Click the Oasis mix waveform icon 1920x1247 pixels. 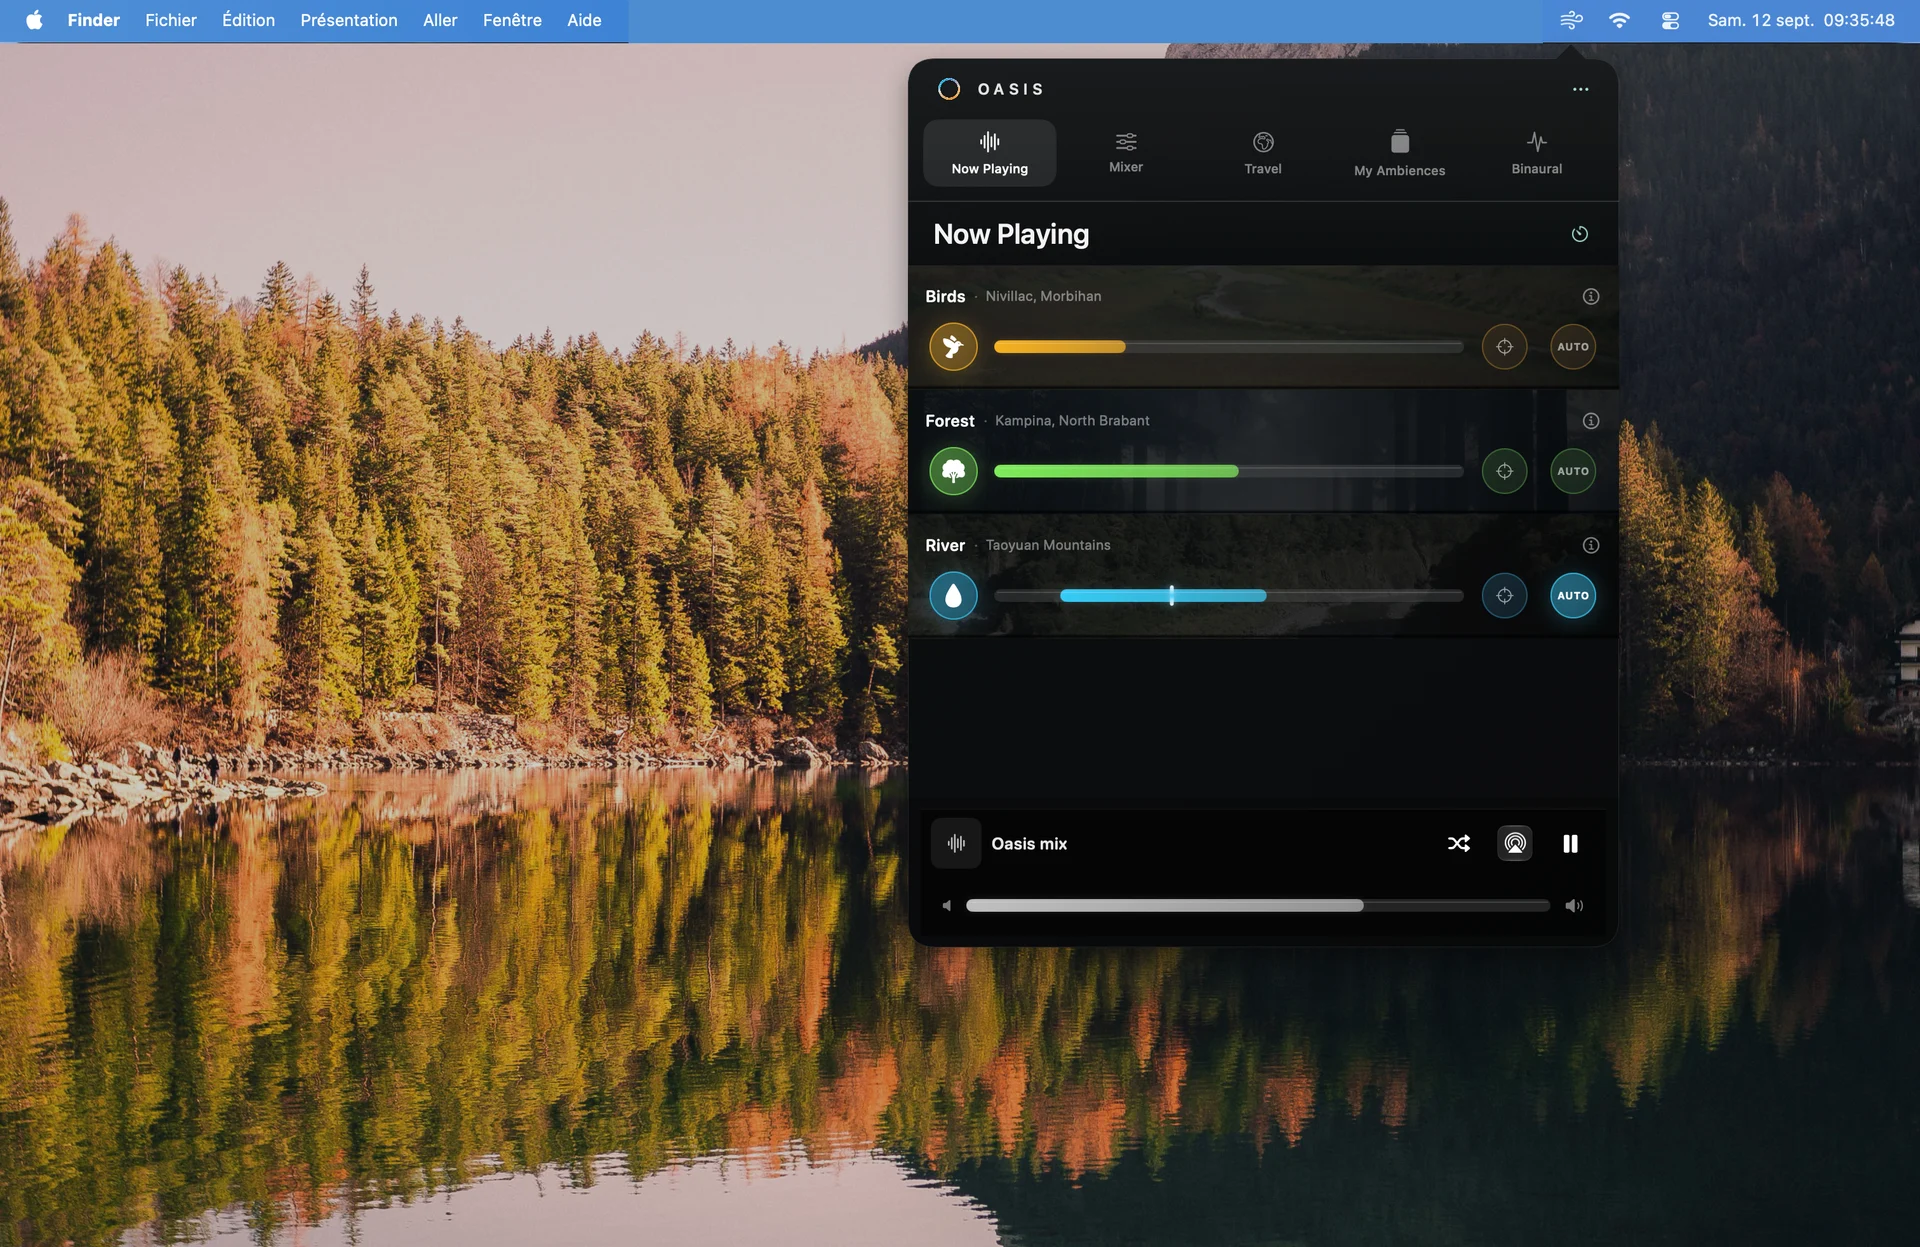point(956,844)
